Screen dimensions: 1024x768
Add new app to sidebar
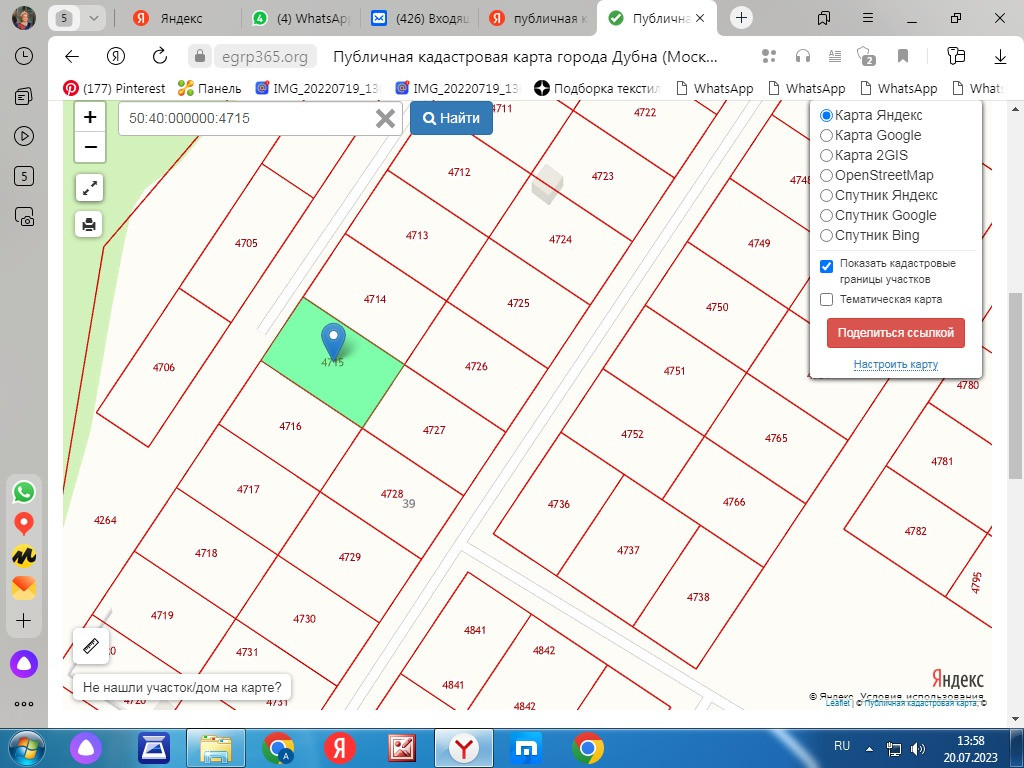click(x=24, y=620)
